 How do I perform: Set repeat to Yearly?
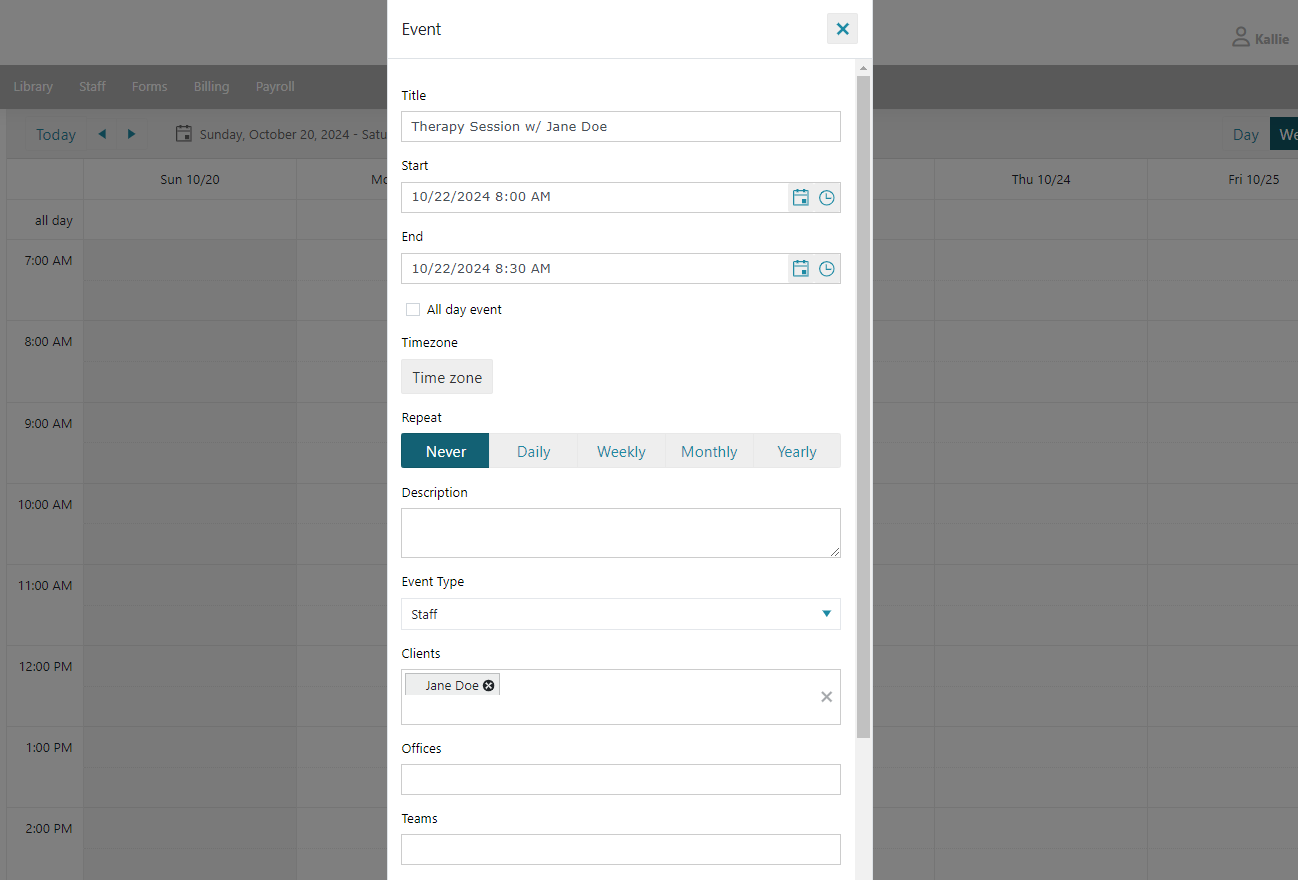click(797, 451)
